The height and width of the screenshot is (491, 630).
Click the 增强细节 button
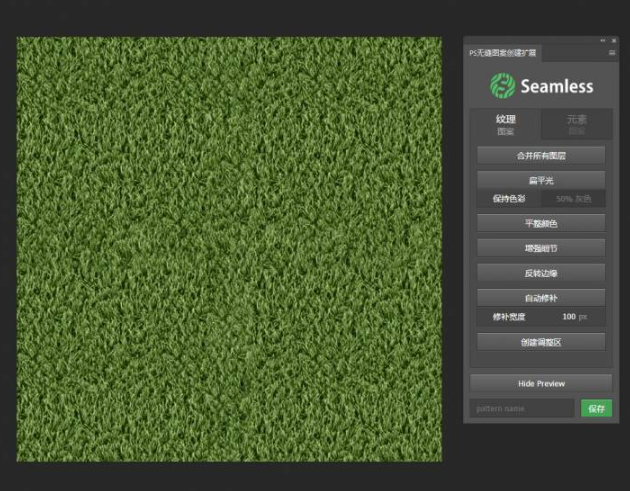541,247
